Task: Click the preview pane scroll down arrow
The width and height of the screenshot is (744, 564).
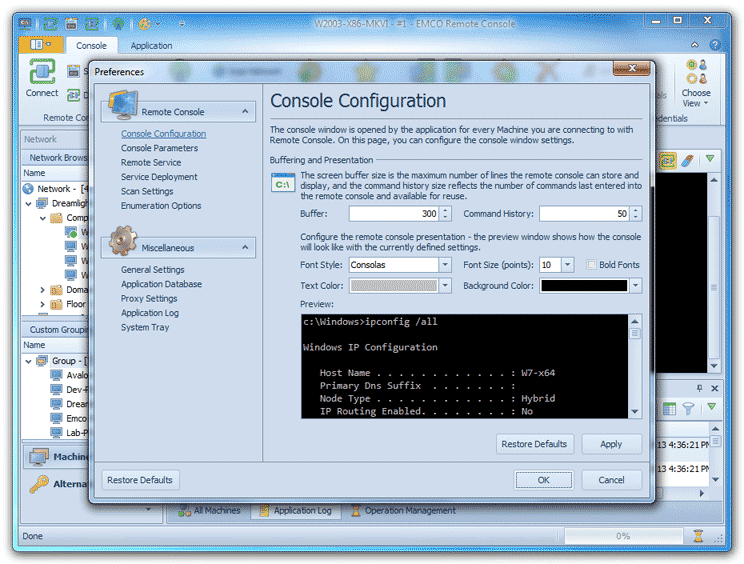Action: [635, 412]
